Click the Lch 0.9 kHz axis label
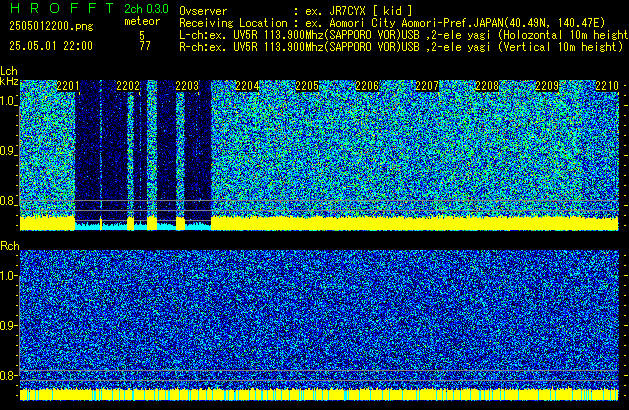Screen dimensions: 629x410 tap(8, 151)
